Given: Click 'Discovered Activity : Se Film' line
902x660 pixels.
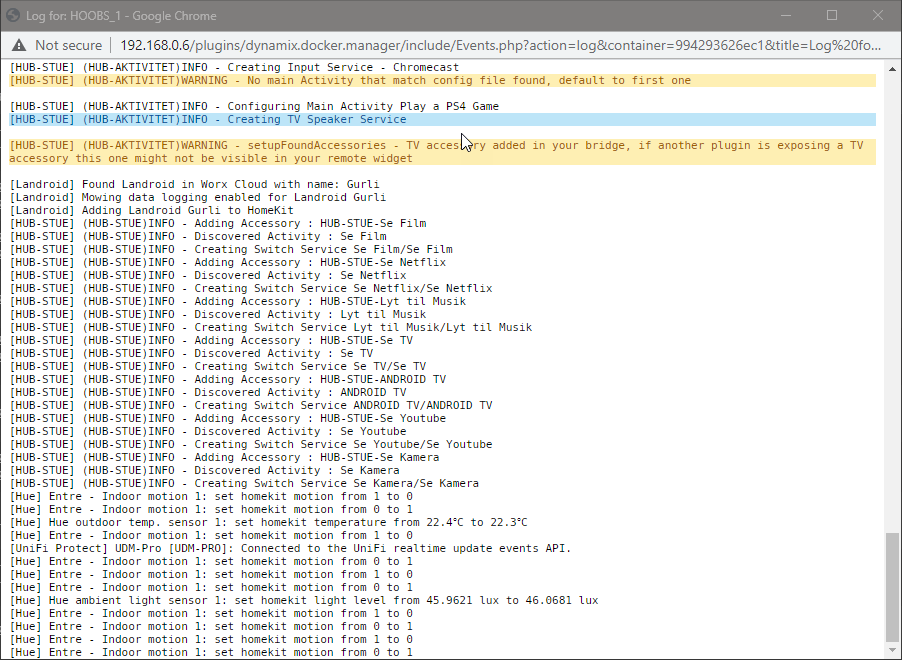Looking at the screenshot, I should (198, 236).
